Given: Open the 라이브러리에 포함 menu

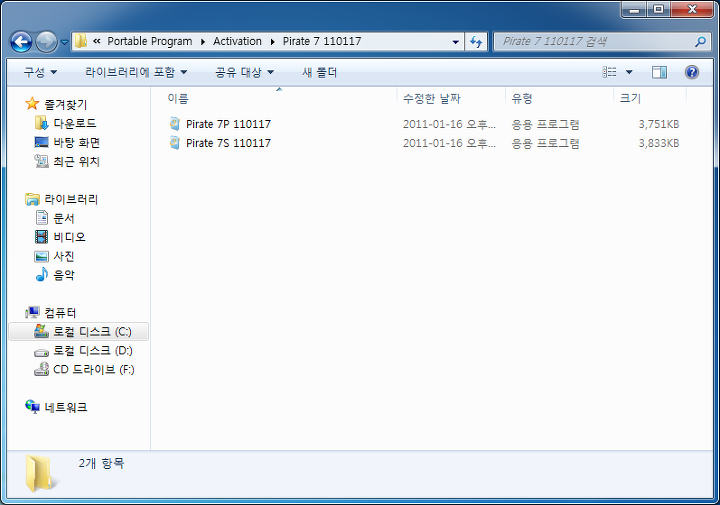Looking at the screenshot, I should click(x=136, y=72).
